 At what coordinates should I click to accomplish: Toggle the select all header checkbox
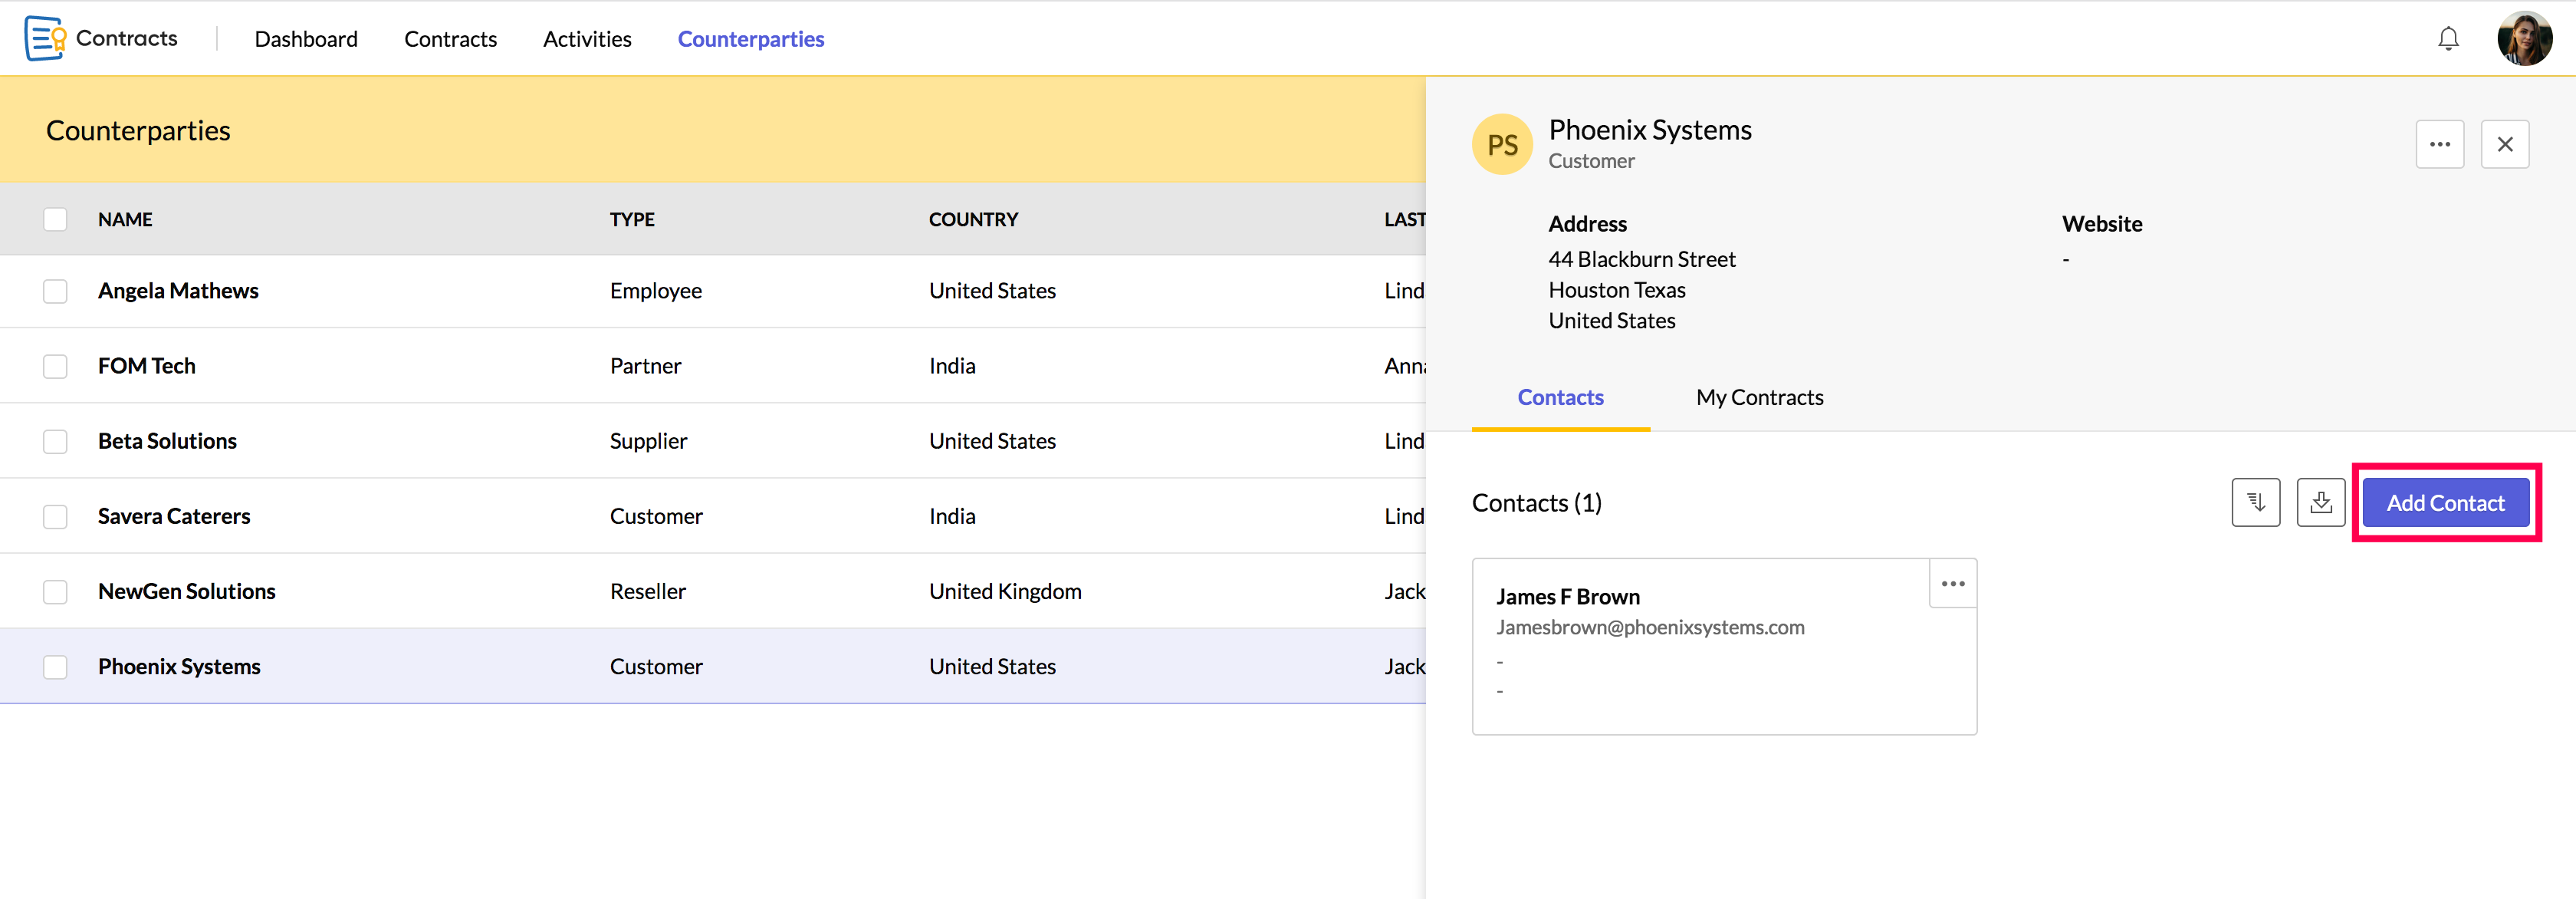[55, 219]
